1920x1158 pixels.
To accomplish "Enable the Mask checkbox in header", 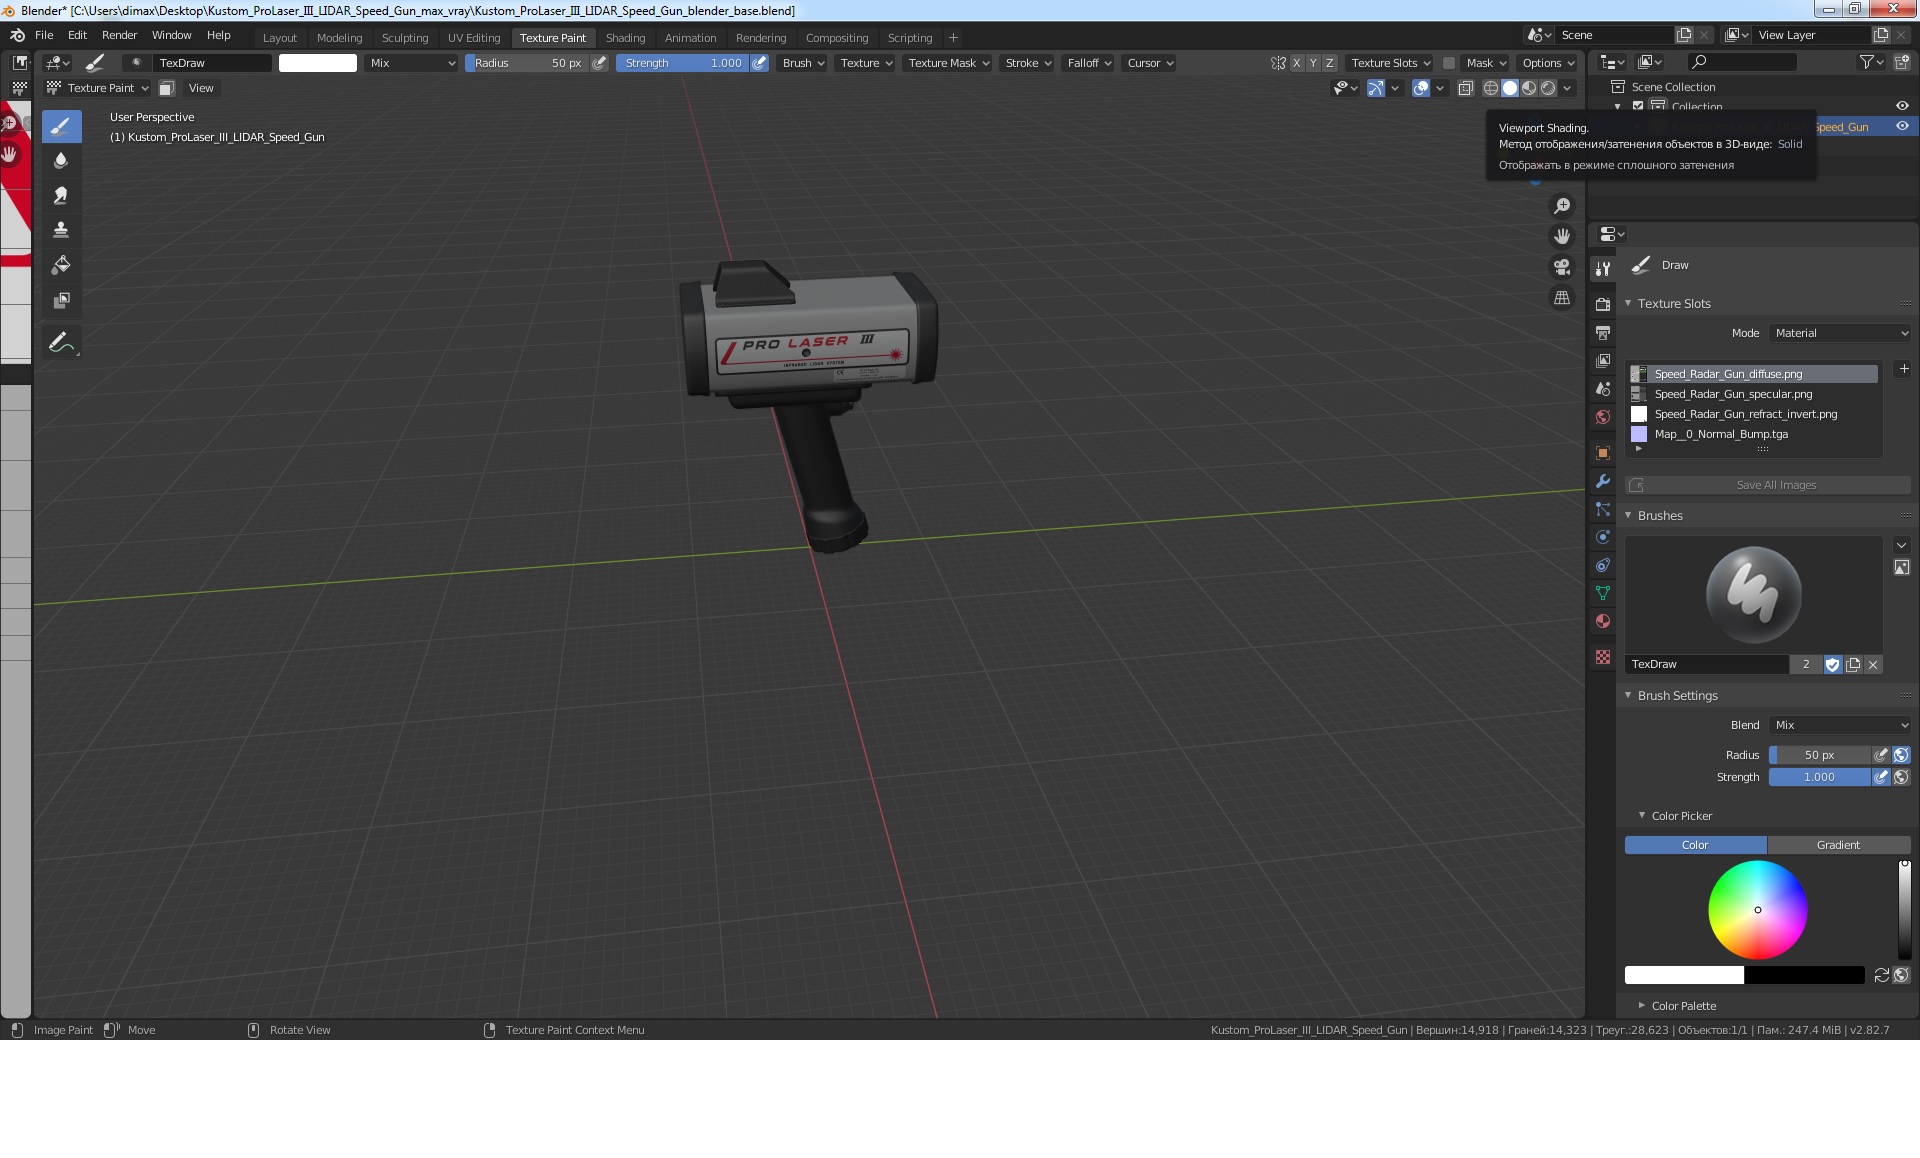I will tap(1448, 63).
